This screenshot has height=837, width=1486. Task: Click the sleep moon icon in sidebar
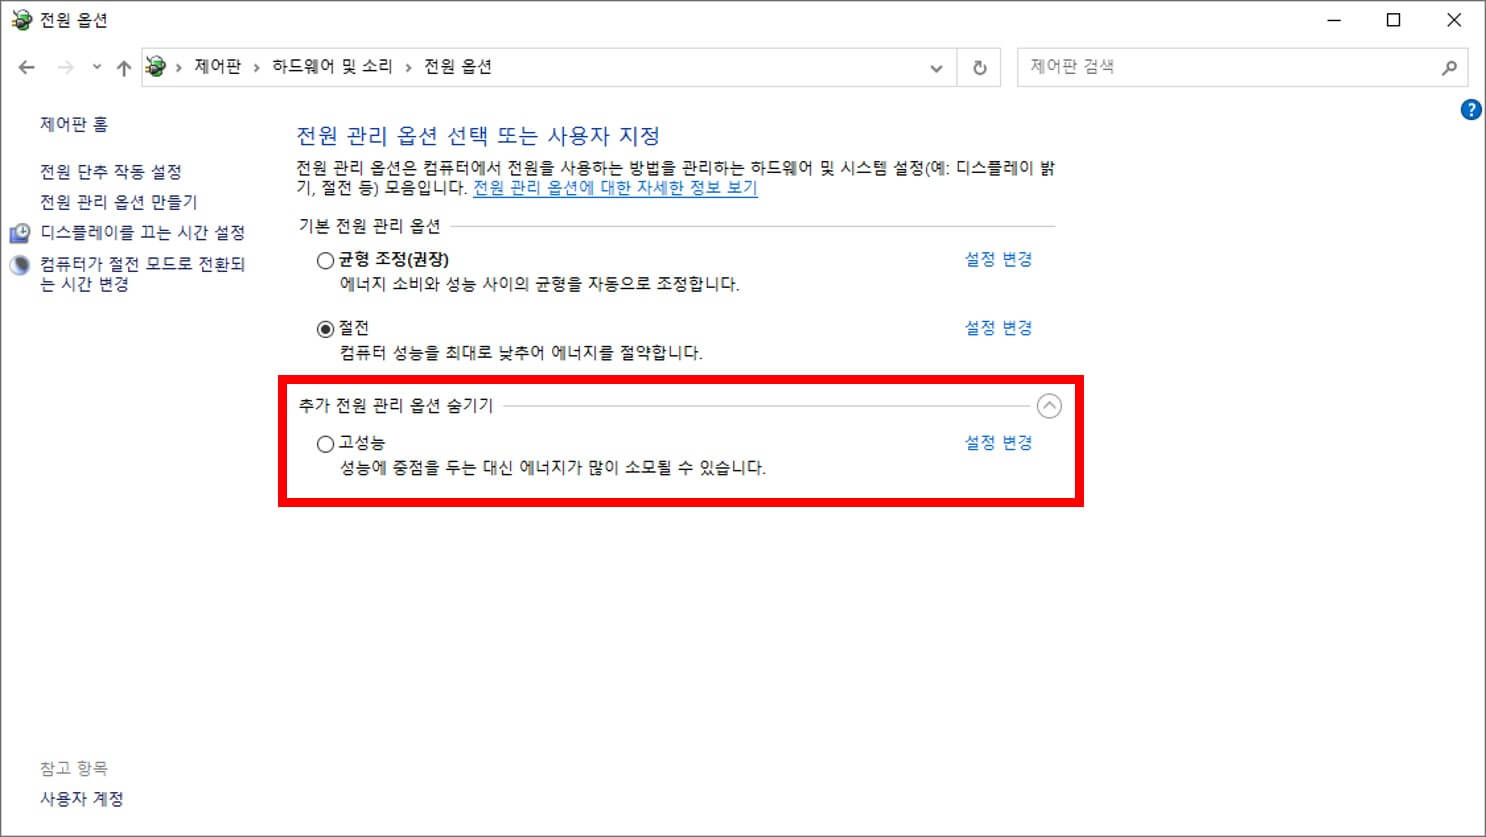[x=20, y=265]
